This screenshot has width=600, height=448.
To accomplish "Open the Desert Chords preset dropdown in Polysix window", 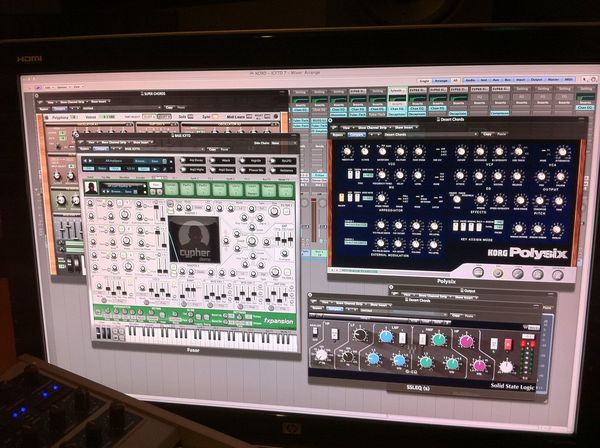I will [x=430, y=134].
